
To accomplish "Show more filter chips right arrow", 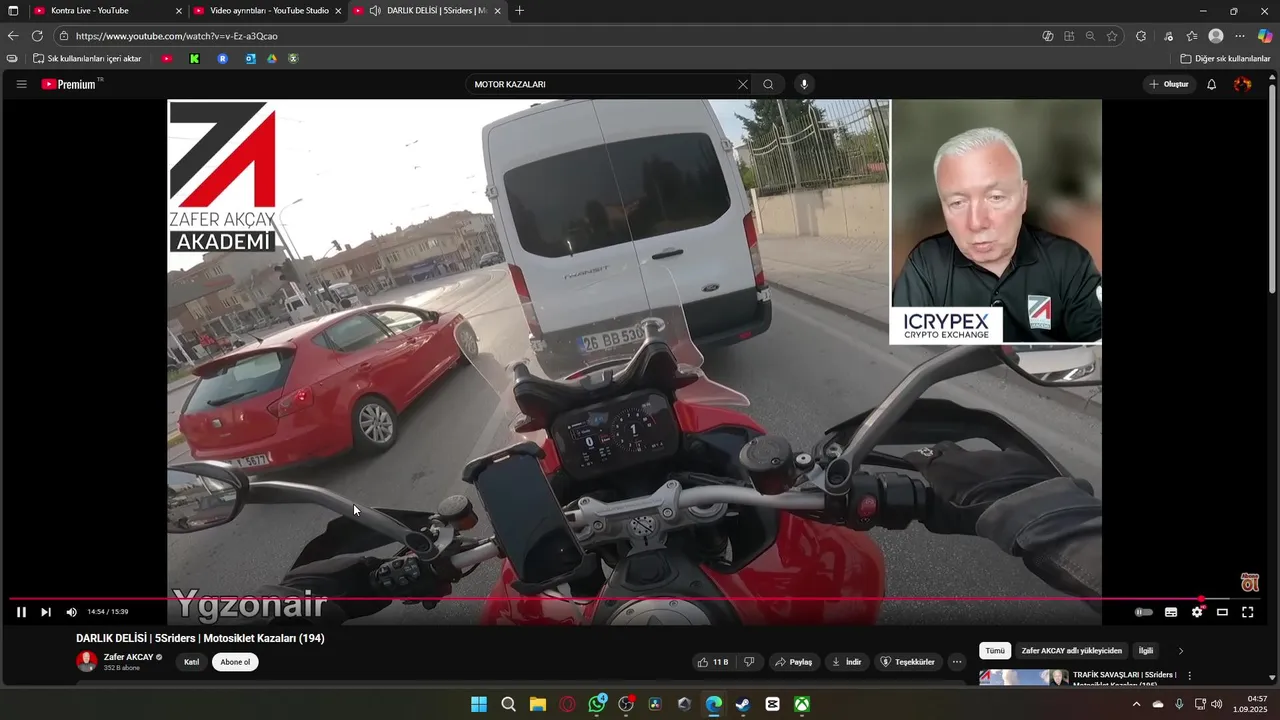I will [1181, 651].
